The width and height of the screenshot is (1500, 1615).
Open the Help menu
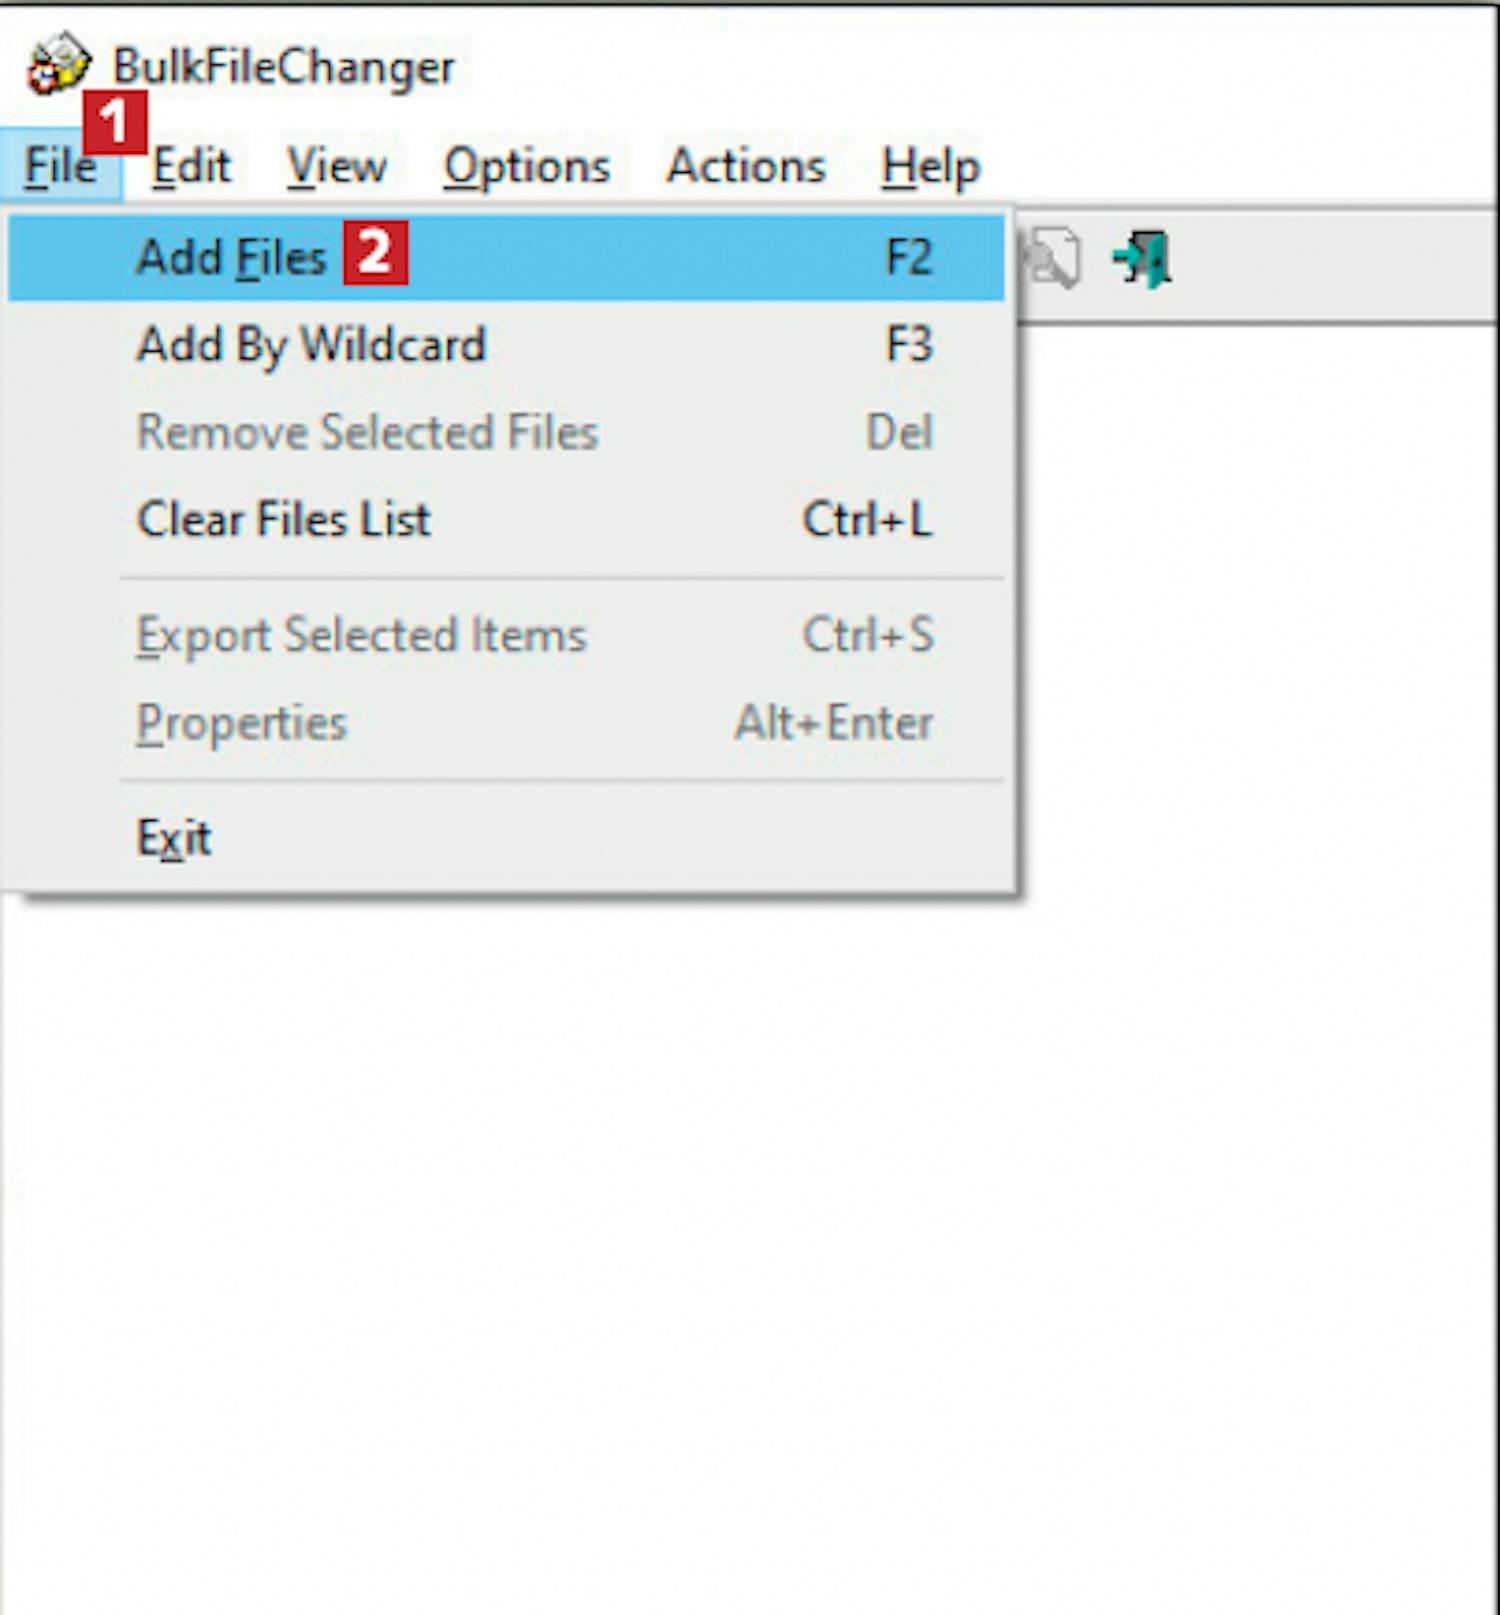(x=930, y=165)
